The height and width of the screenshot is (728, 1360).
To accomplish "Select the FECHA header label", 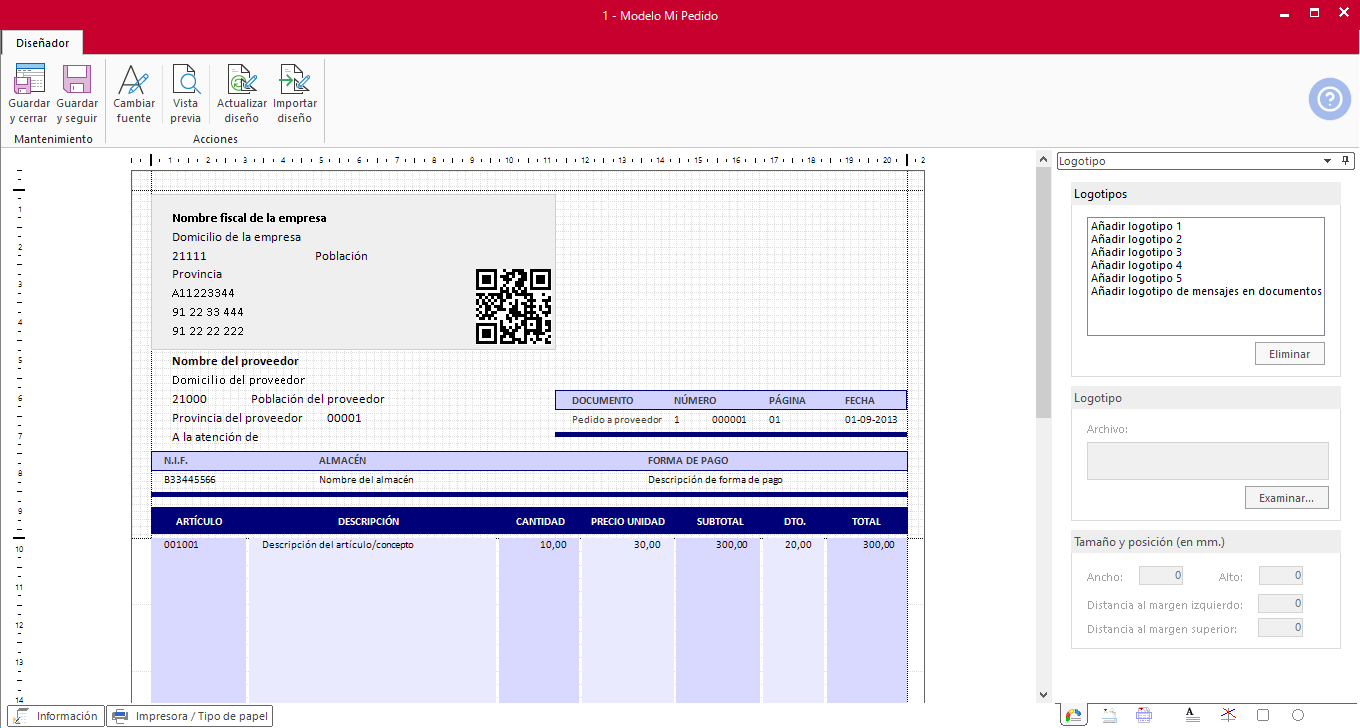I will click(x=859, y=400).
